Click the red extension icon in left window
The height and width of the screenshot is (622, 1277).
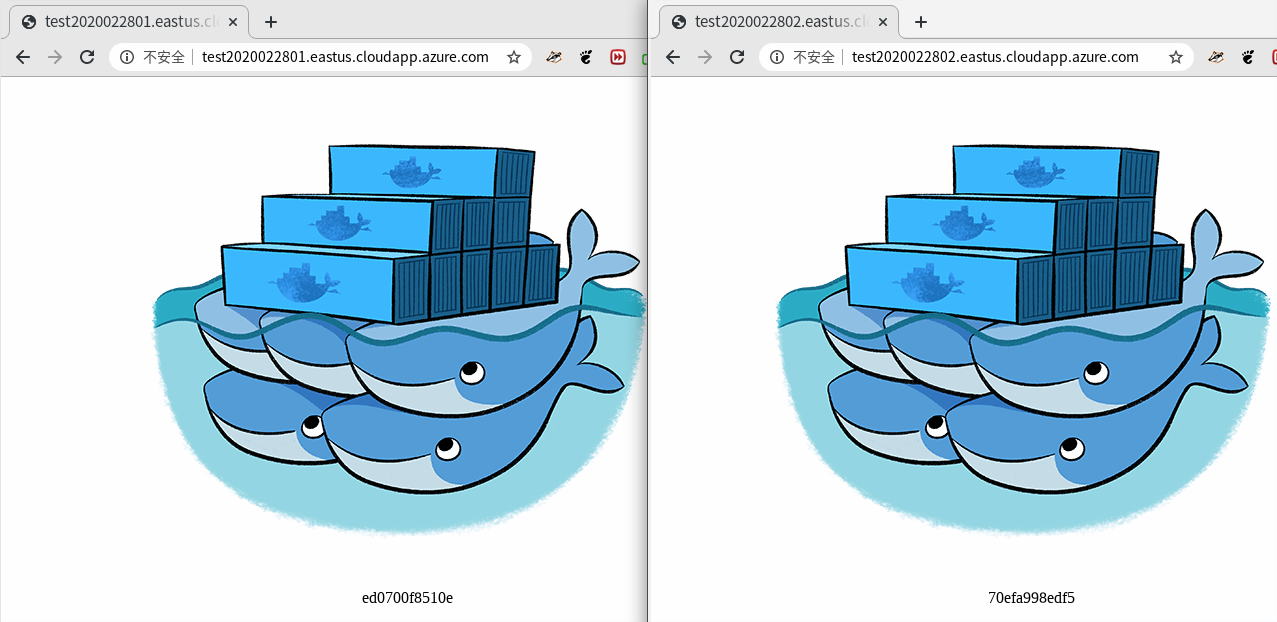(618, 57)
